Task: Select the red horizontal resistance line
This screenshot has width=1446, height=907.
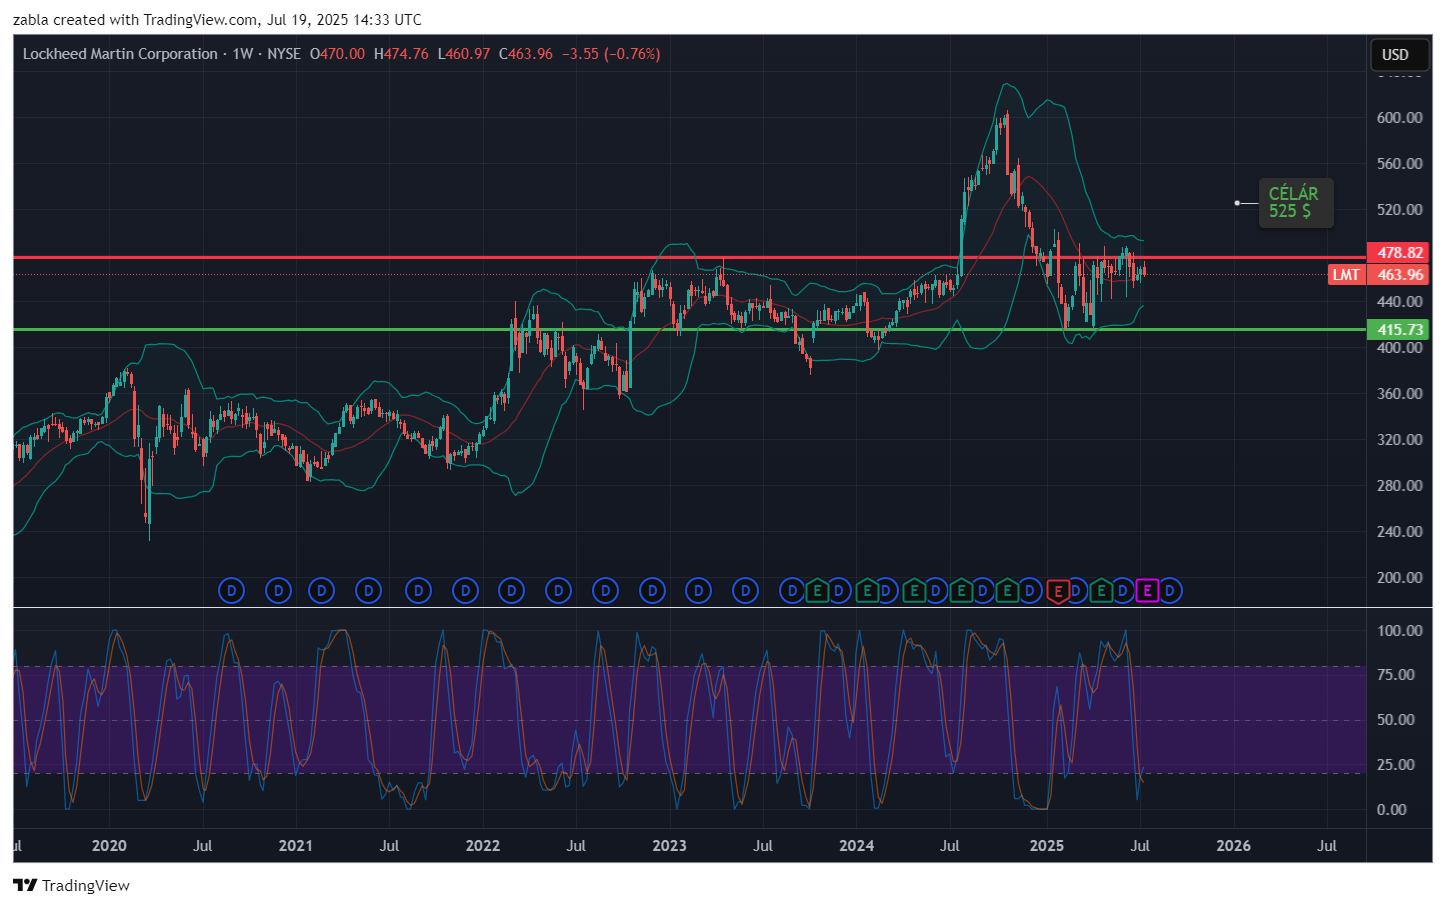Action: (689, 257)
